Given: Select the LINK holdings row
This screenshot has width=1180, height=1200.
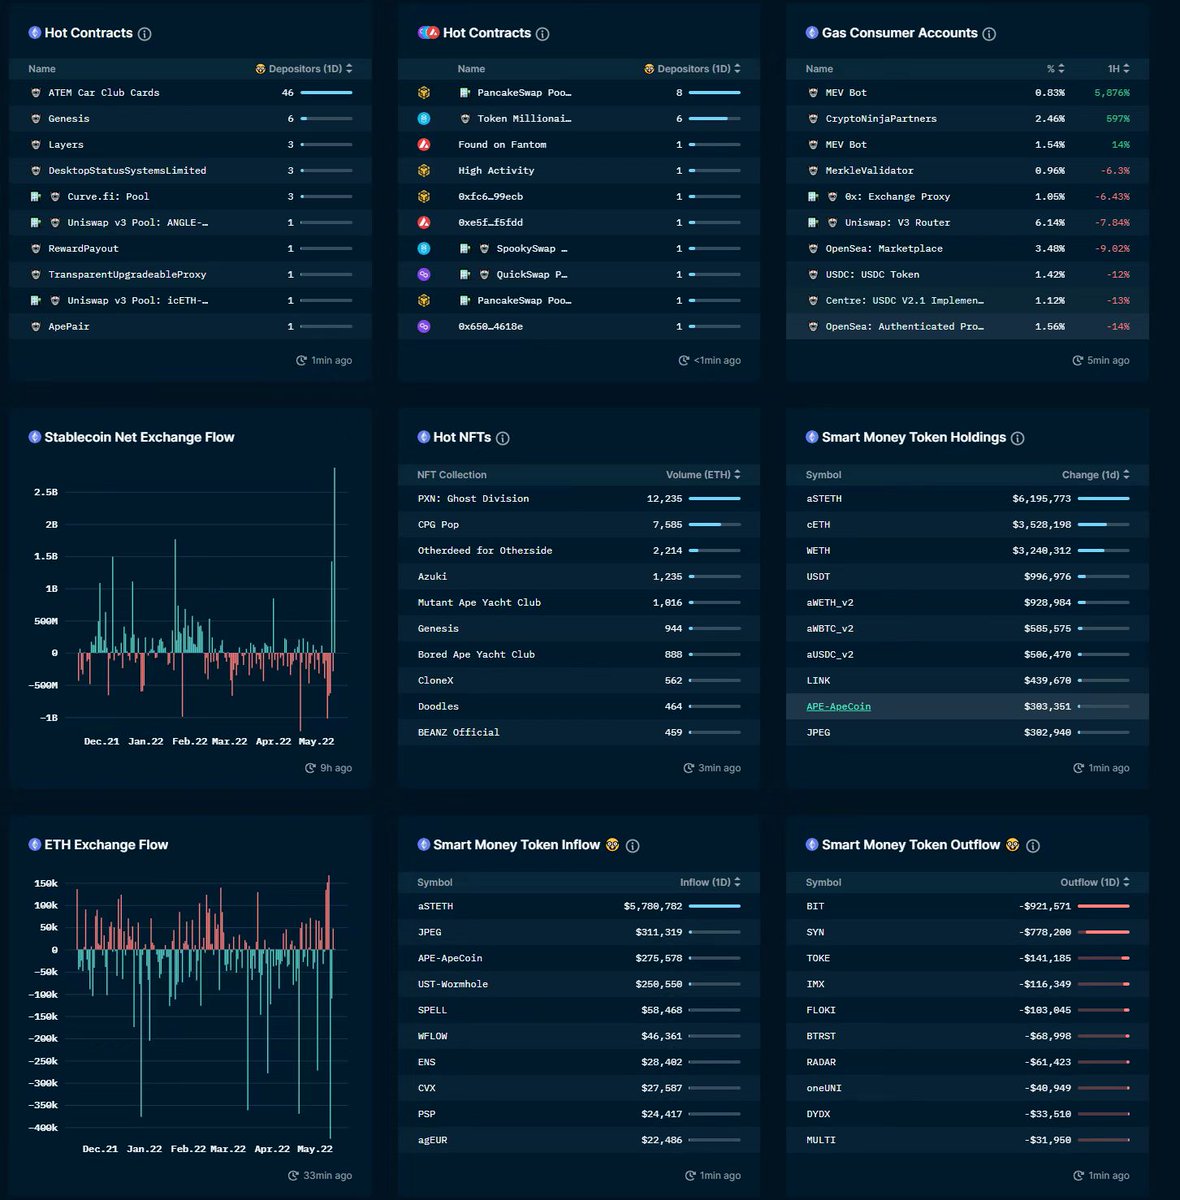Looking at the screenshot, I should [x=967, y=680].
